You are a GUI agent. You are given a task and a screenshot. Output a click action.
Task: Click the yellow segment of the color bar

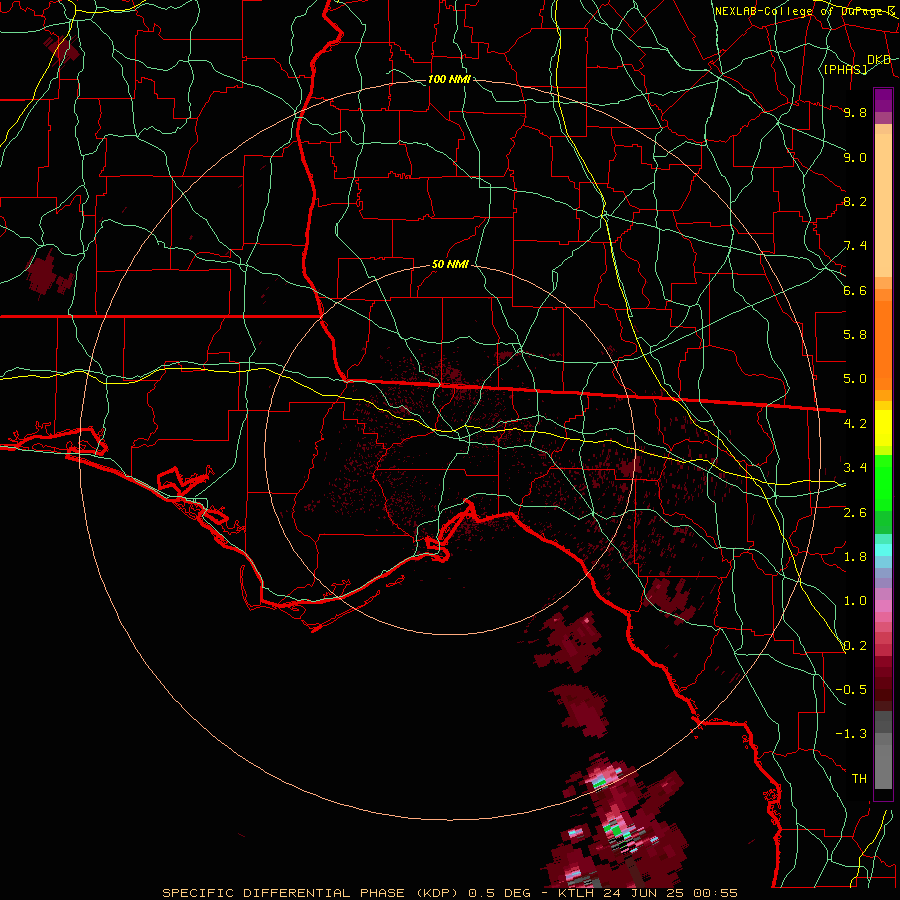pyautogui.click(x=883, y=428)
